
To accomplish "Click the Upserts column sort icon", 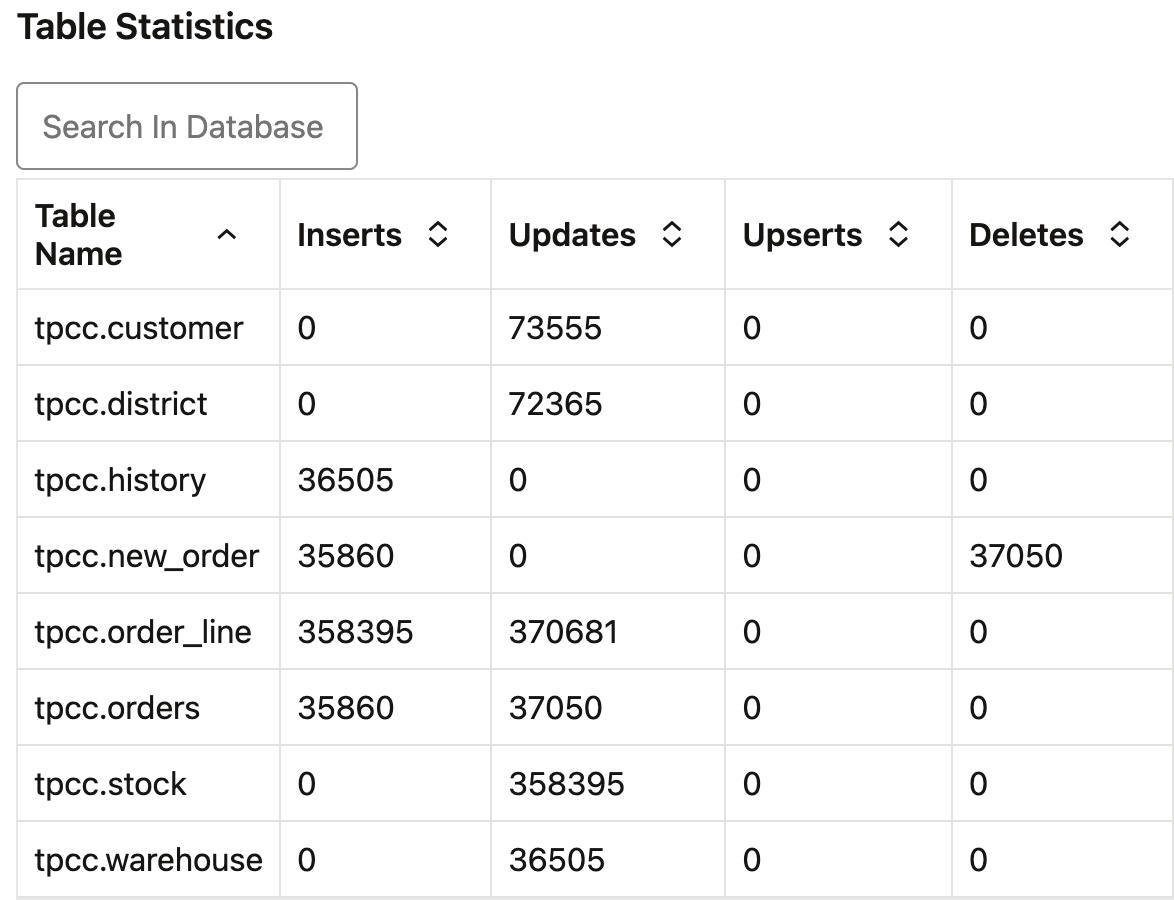I will 900,235.
